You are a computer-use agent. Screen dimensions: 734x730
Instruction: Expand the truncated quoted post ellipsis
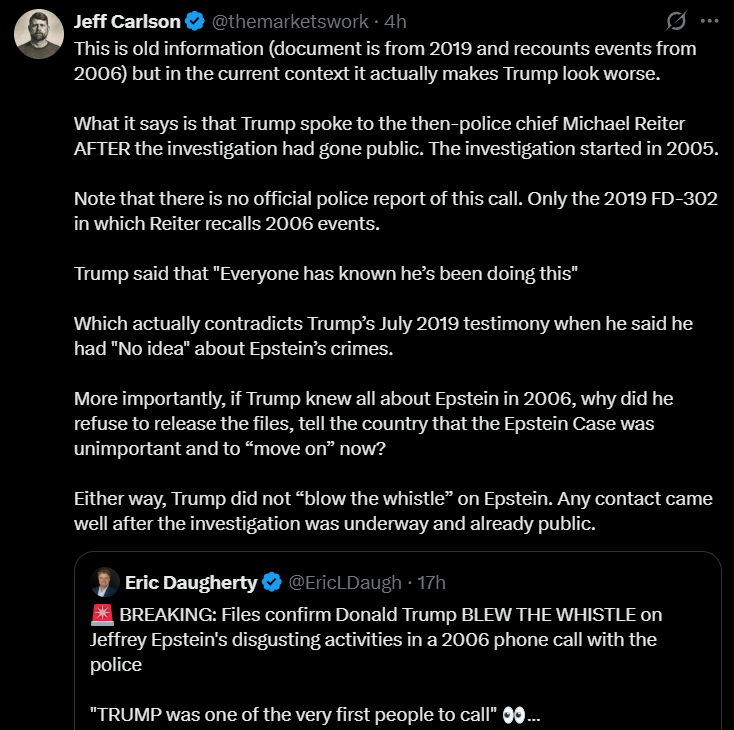(x=534, y=716)
